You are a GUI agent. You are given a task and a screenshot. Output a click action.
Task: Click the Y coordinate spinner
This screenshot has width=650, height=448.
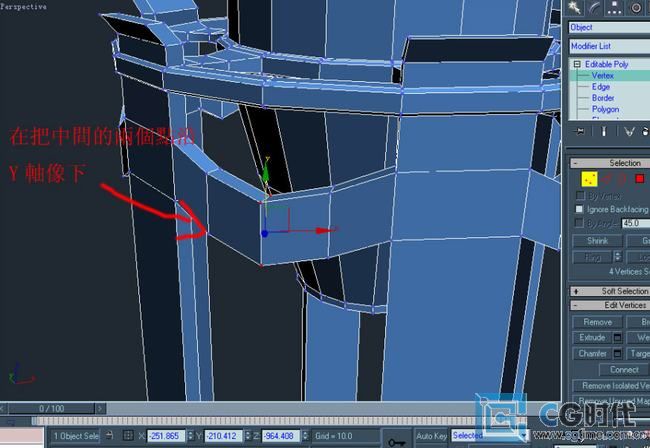(x=247, y=436)
